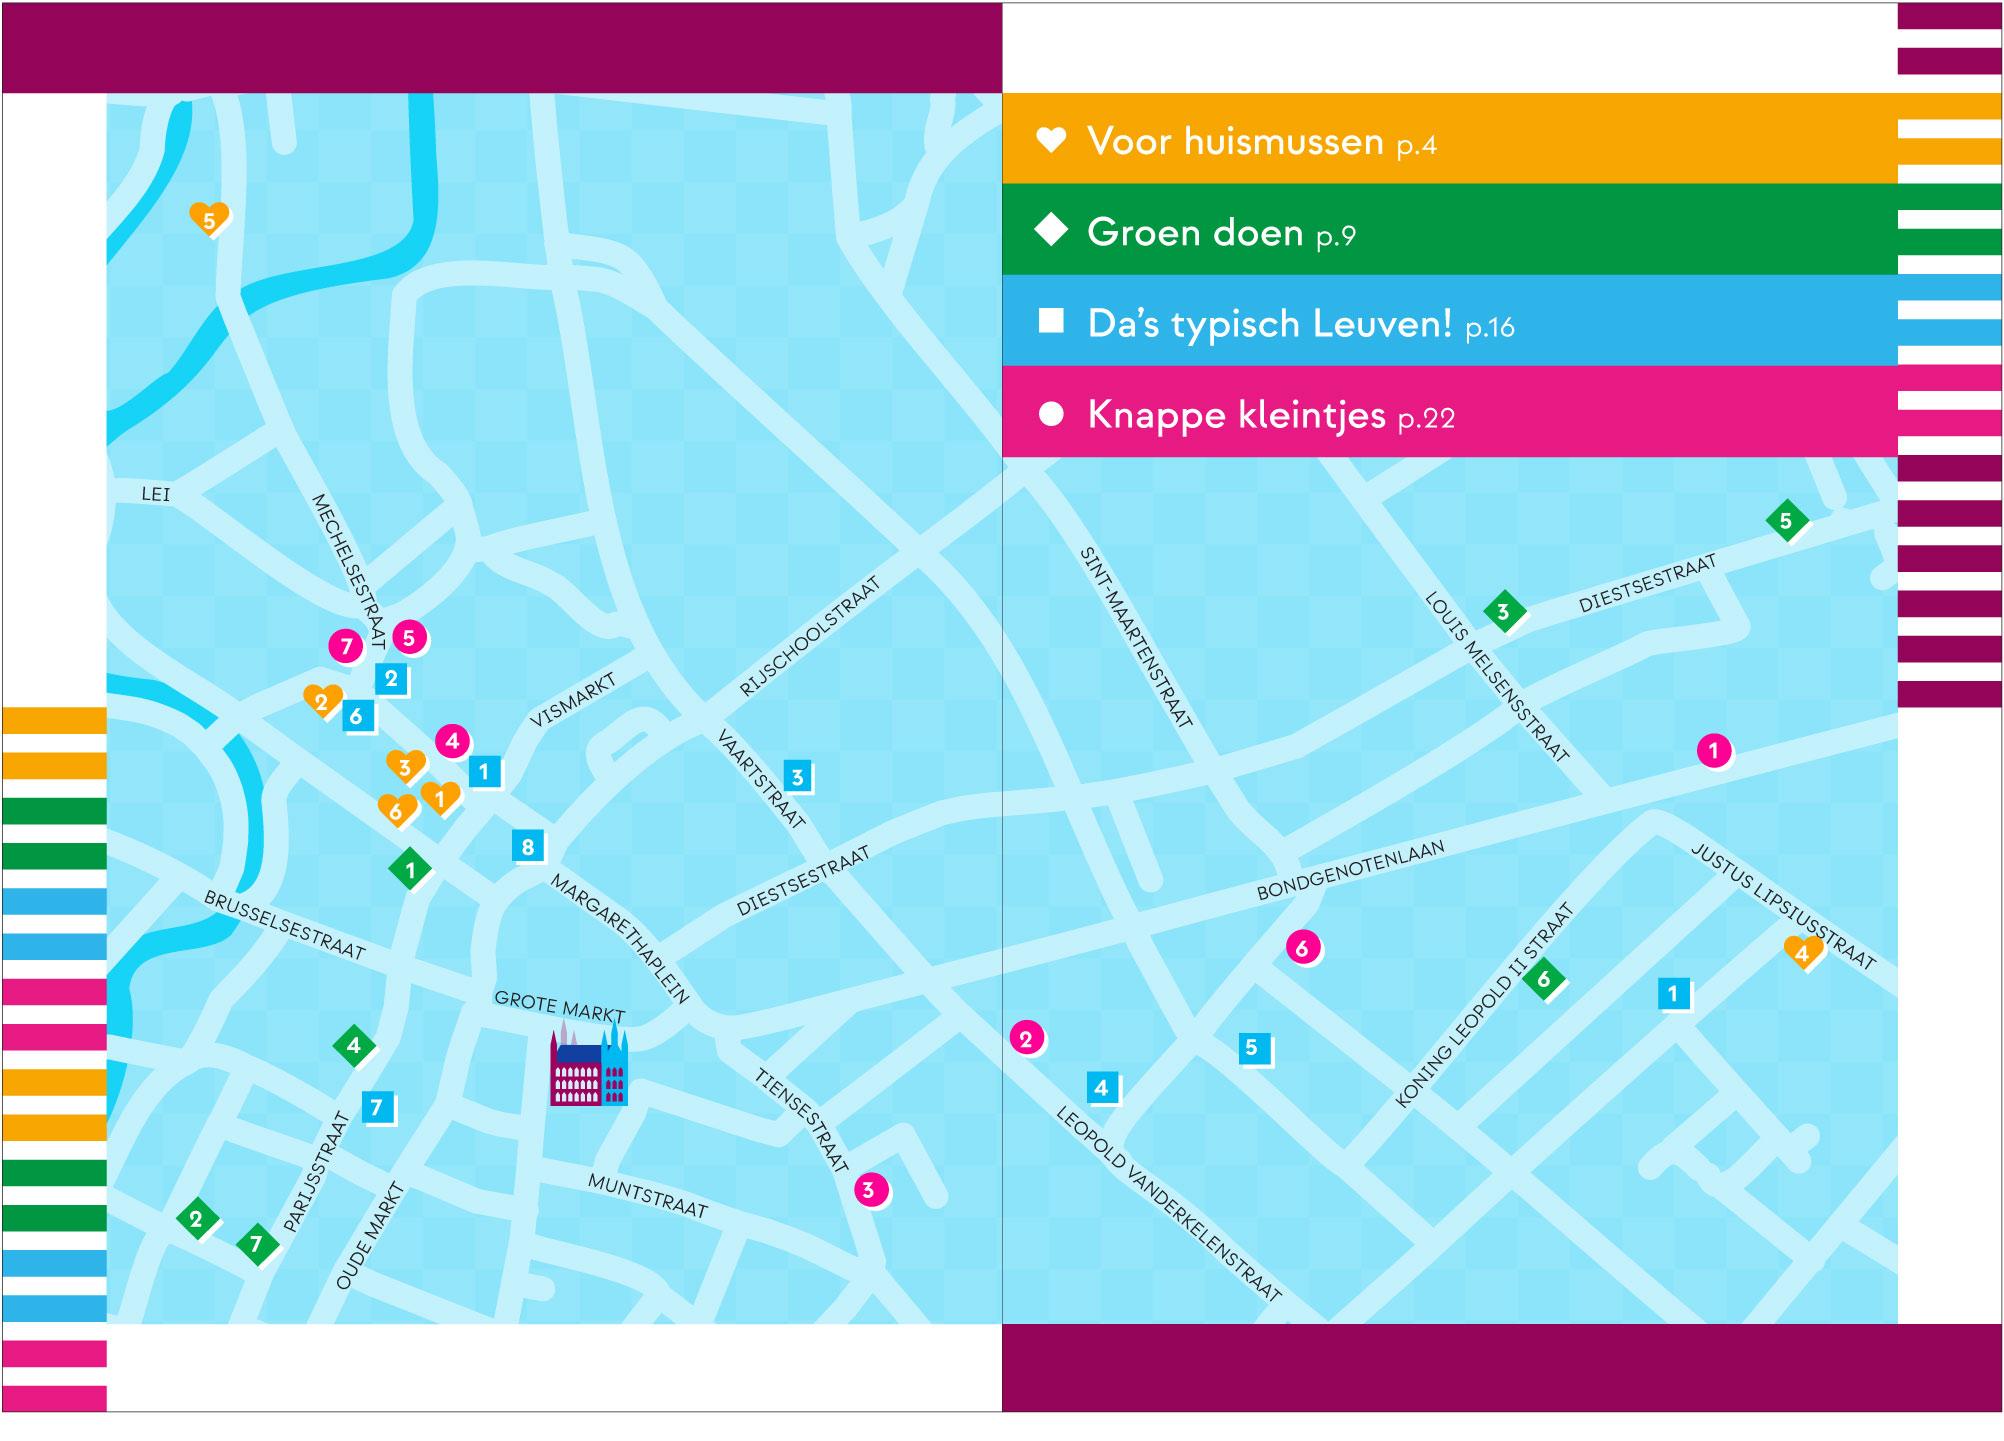The height and width of the screenshot is (1441, 2004).
Task: Select orange heart marker 4 on Justus Lipsiusstraat
Action: (1802, 952)
